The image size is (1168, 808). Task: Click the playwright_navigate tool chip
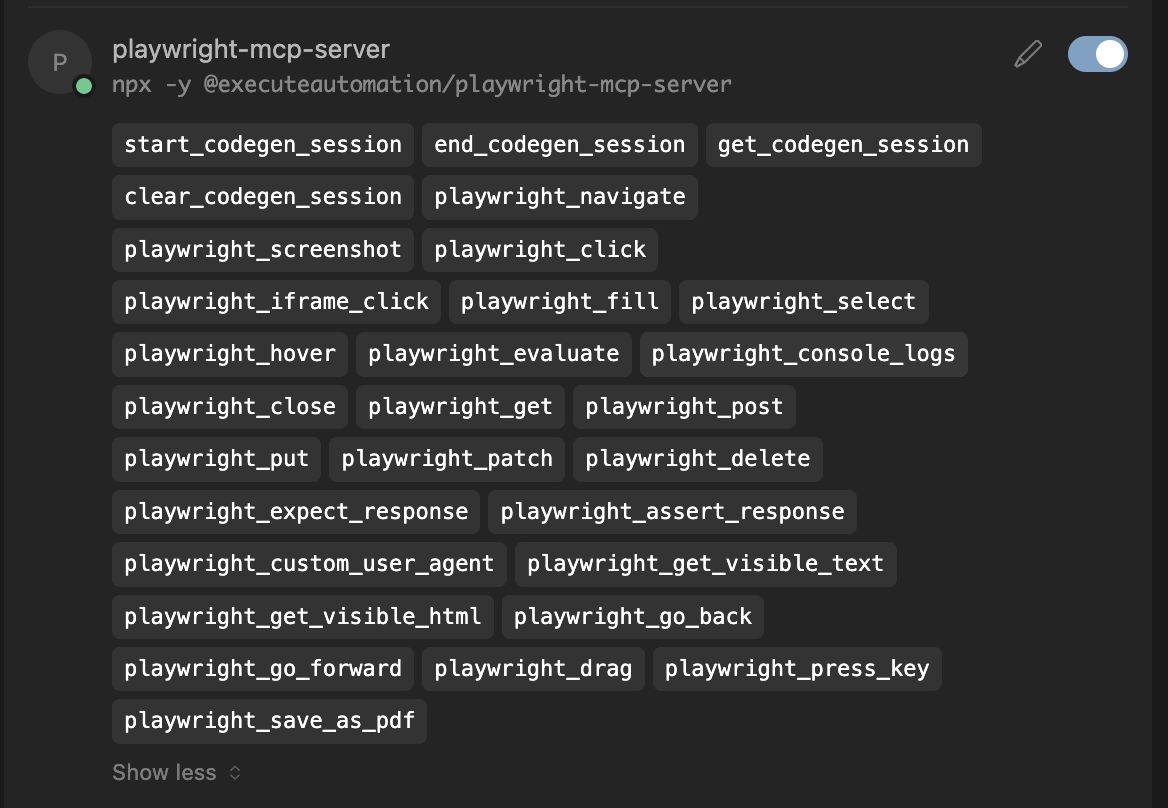point(559,197)
